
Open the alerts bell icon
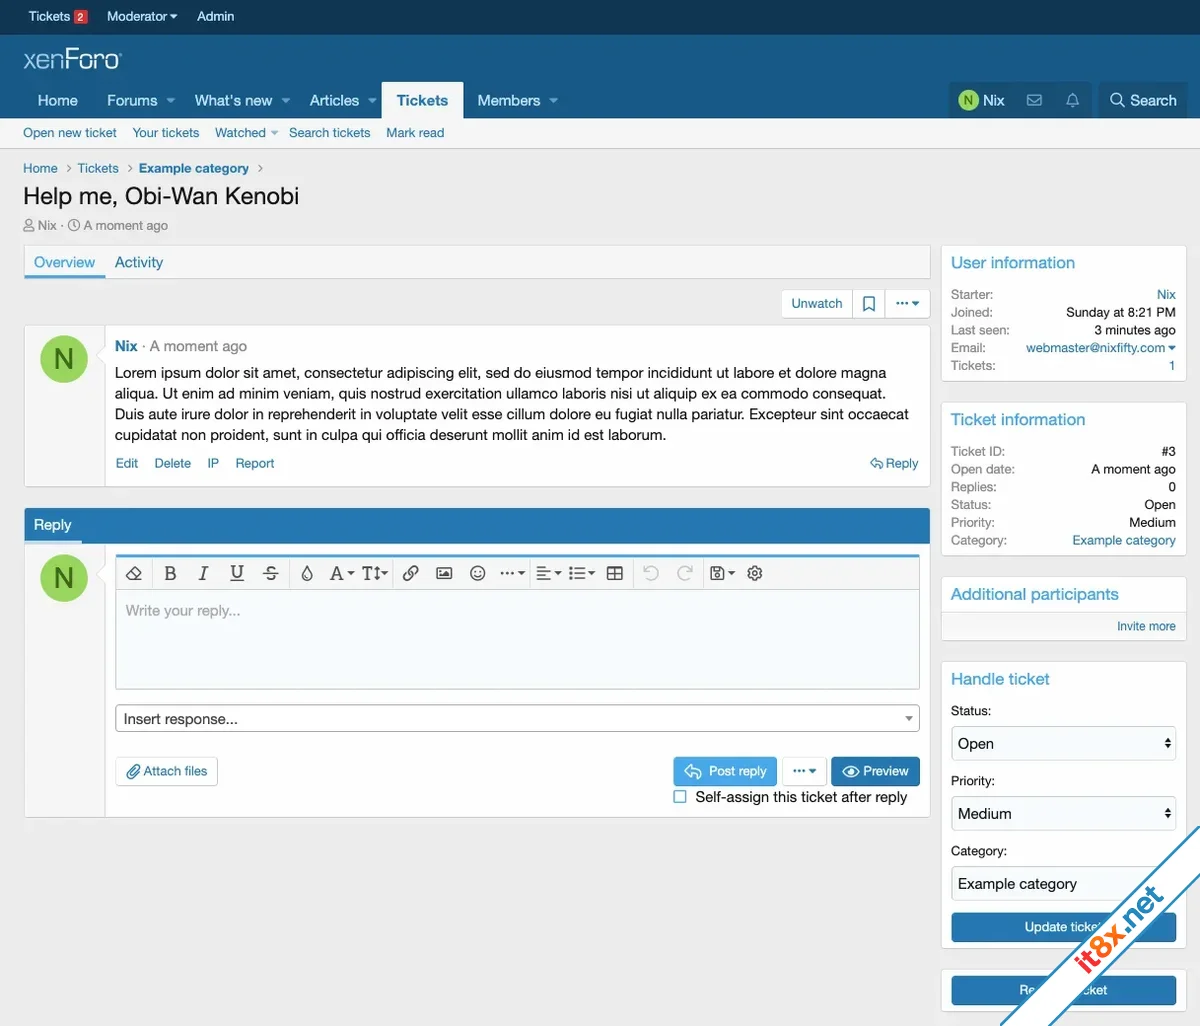tap(1073, 100)
